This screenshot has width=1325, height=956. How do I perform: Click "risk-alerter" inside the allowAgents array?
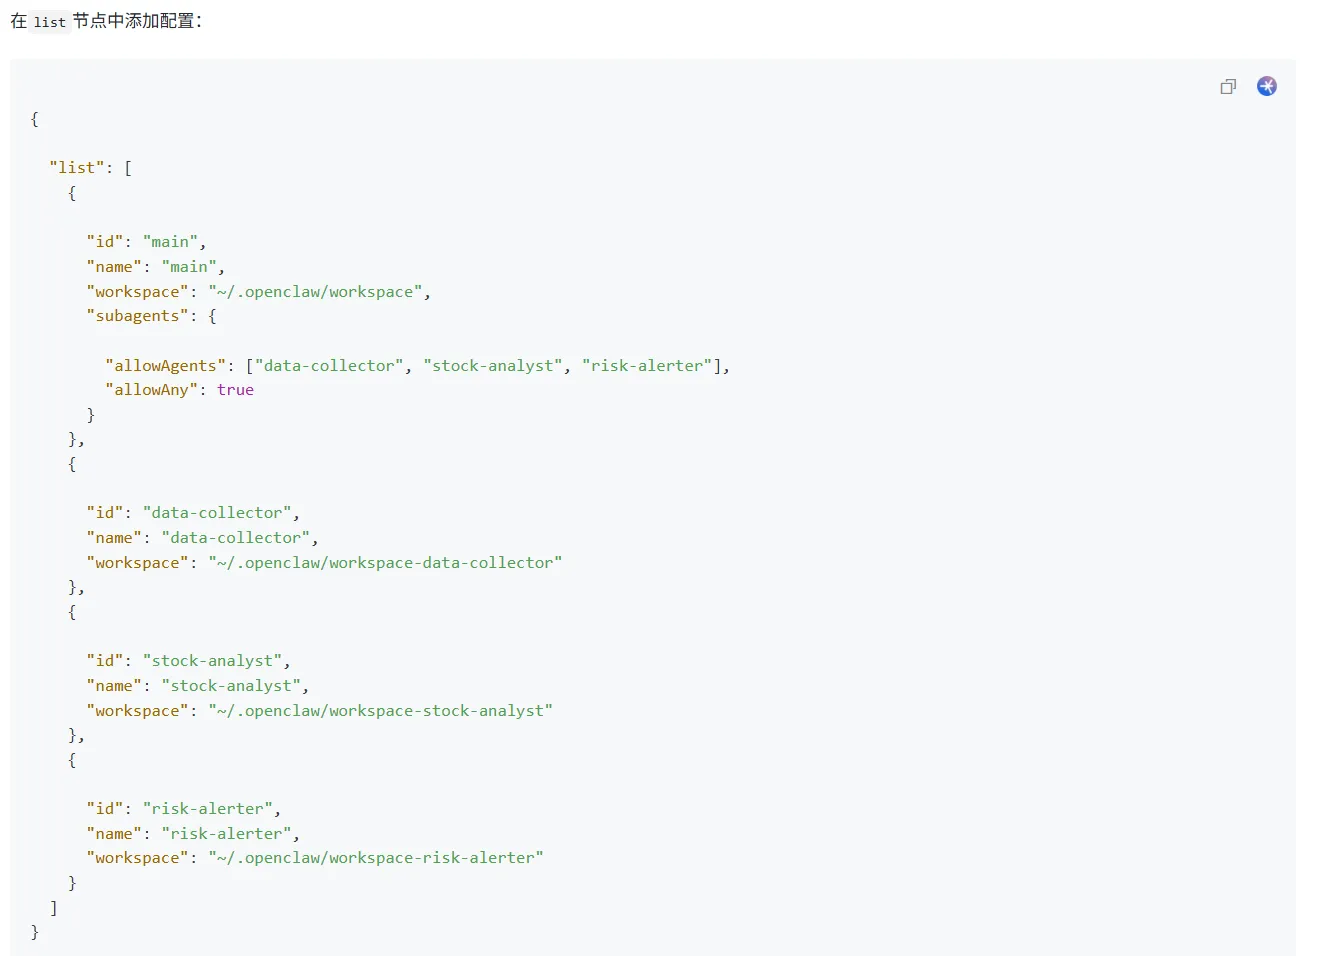(647, 366)
